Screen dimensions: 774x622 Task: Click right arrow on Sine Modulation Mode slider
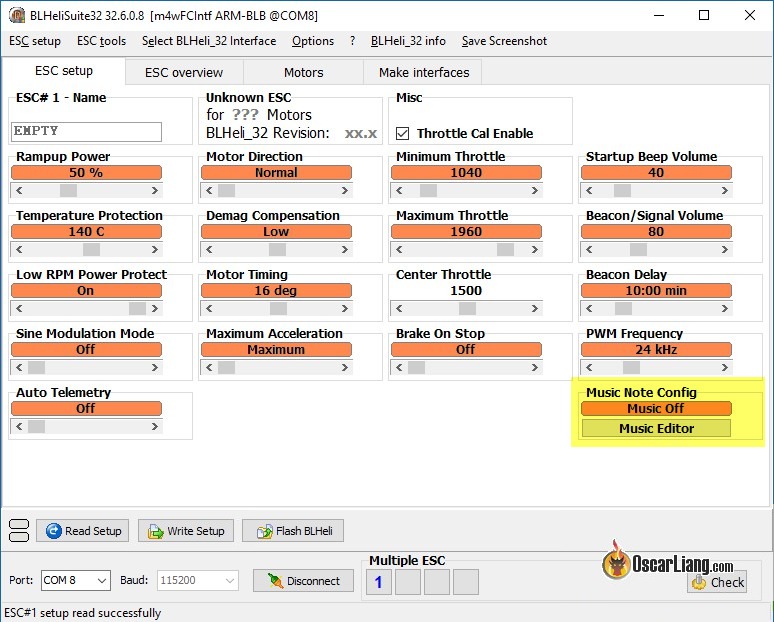point(155,367)
